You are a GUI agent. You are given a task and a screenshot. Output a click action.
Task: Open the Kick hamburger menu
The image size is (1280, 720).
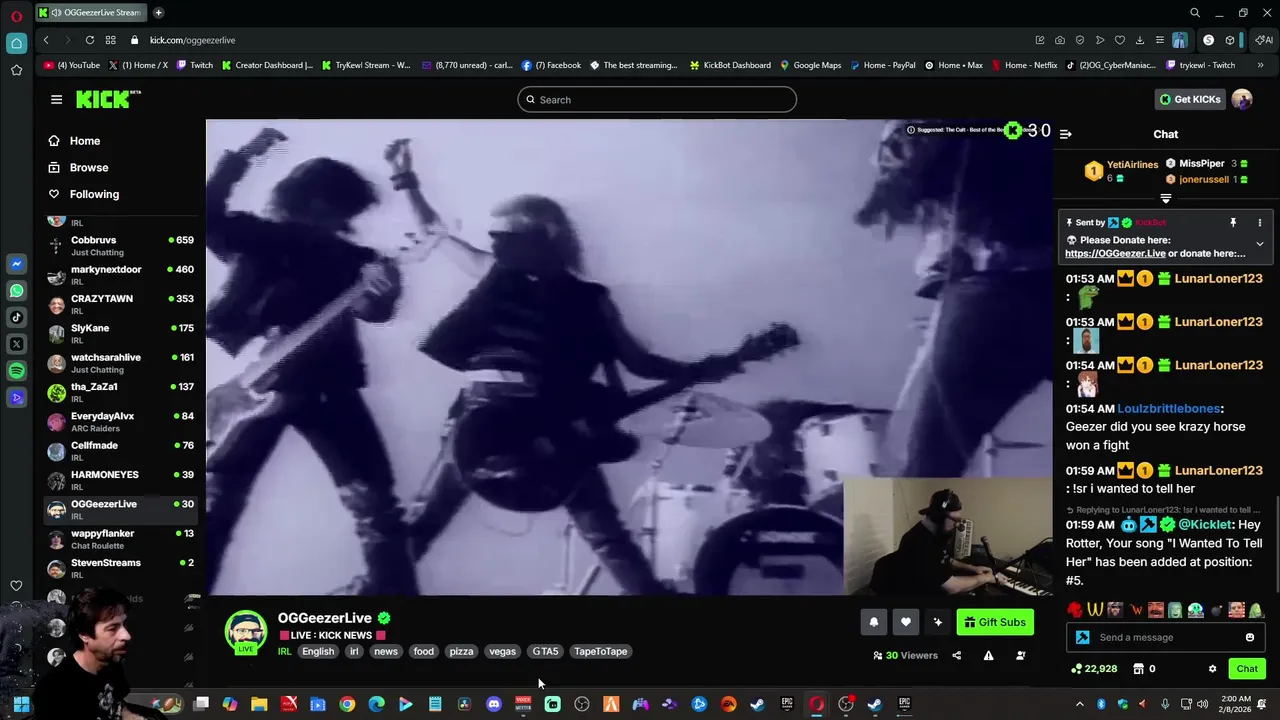56,99
